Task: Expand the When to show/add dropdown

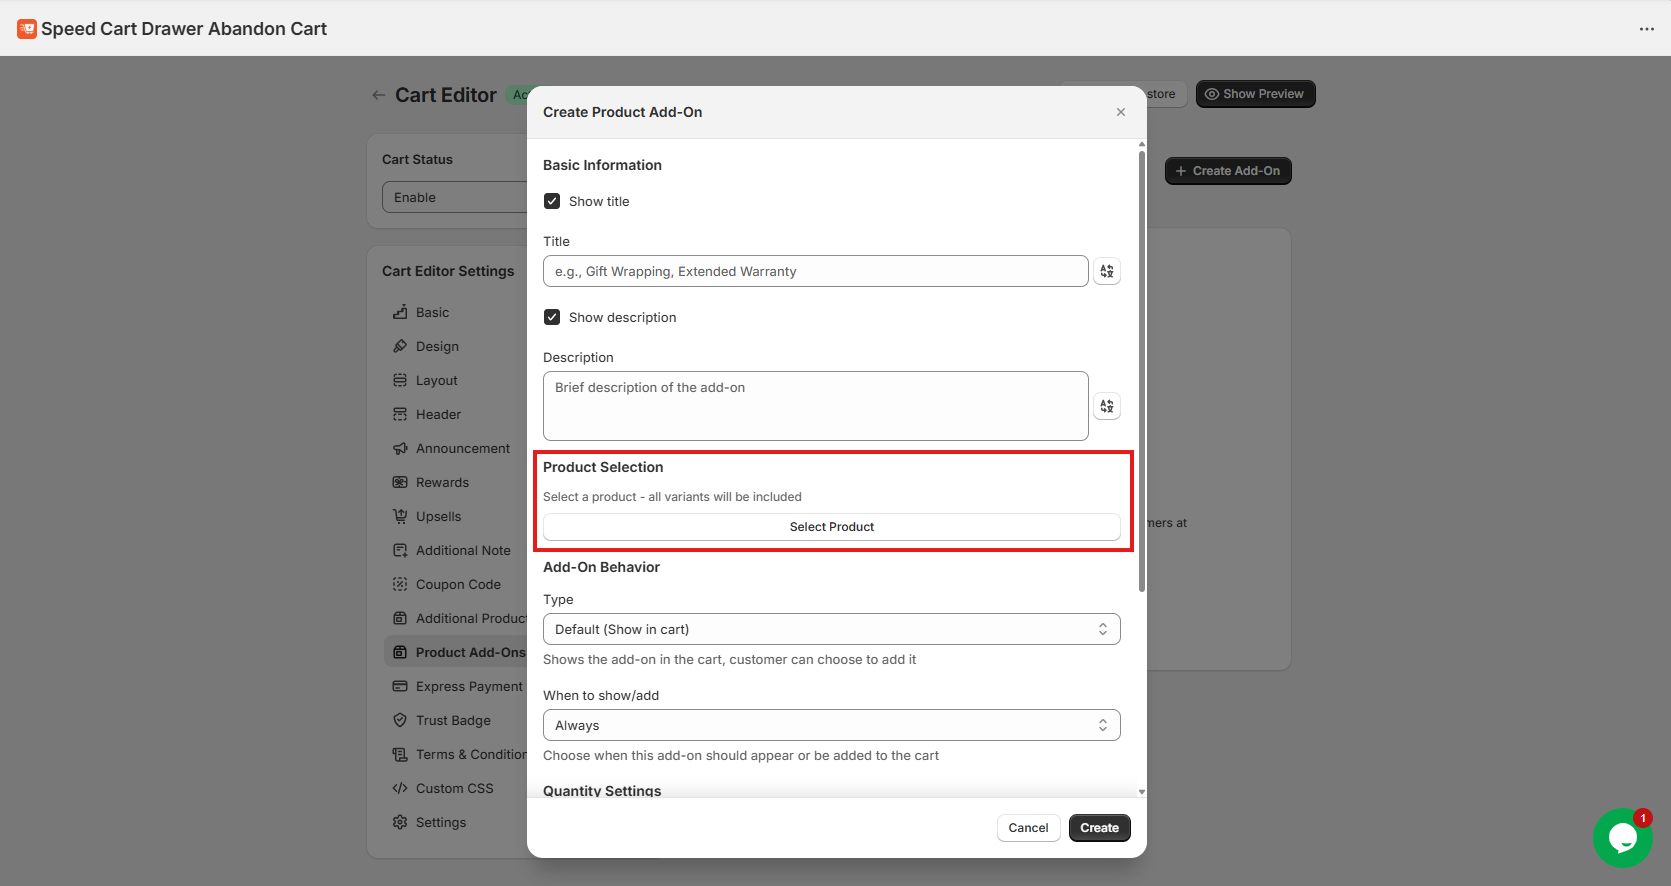Action: pyautogui.click(x=831, y=725)
